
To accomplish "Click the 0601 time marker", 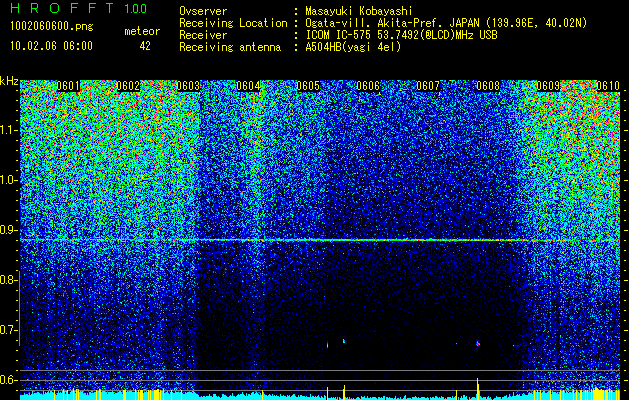I will tap(68, 86).
